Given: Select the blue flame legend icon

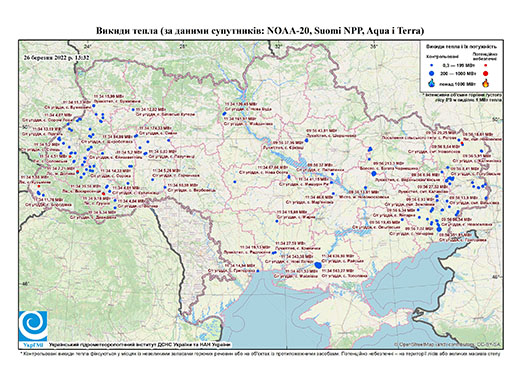Looking at the screenshot, I should (x=432, y=83).
